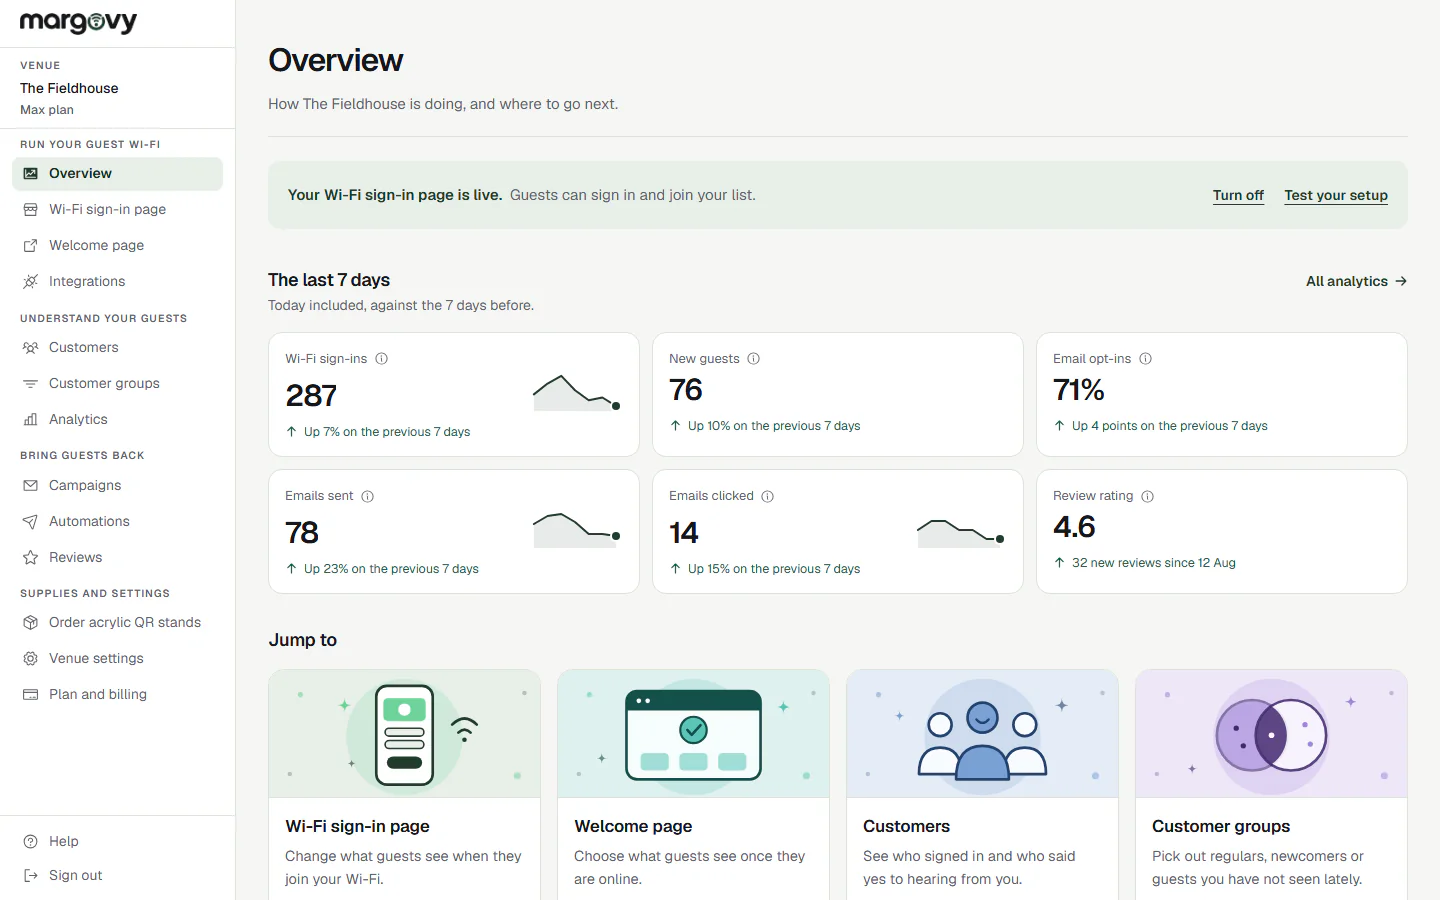Click the Help link
This screenshot has width=1440, height=900.
point(117,841)
